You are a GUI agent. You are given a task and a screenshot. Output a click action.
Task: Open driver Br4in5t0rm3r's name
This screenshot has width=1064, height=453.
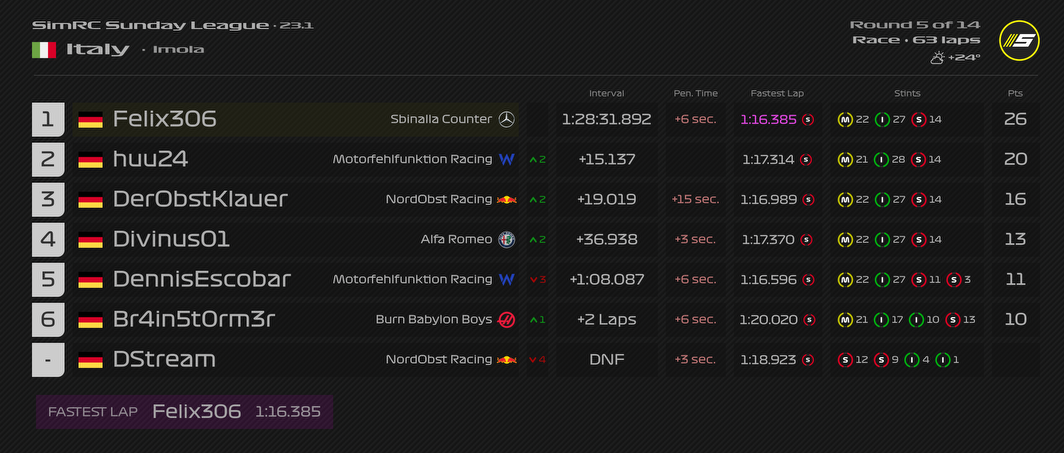click(x=193, y=319)
